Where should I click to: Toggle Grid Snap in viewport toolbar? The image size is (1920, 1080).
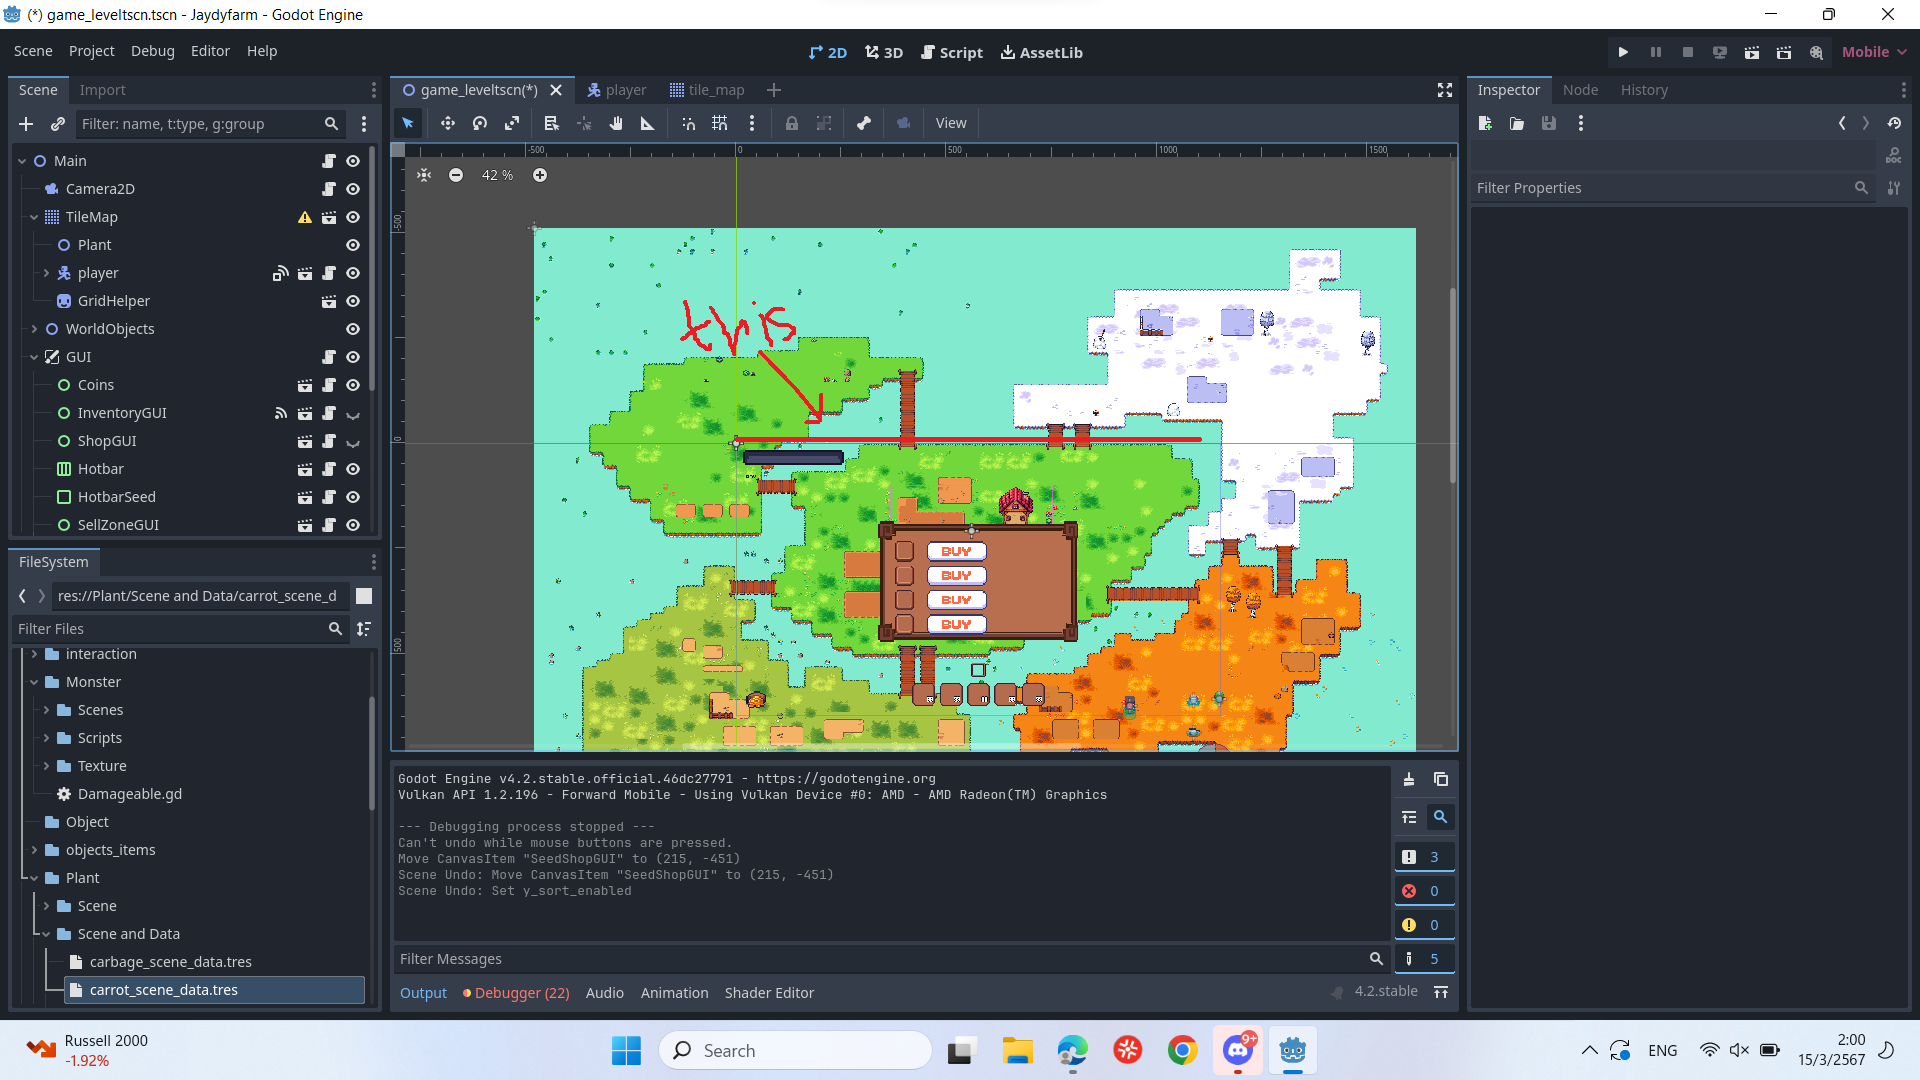click(720, 123)
